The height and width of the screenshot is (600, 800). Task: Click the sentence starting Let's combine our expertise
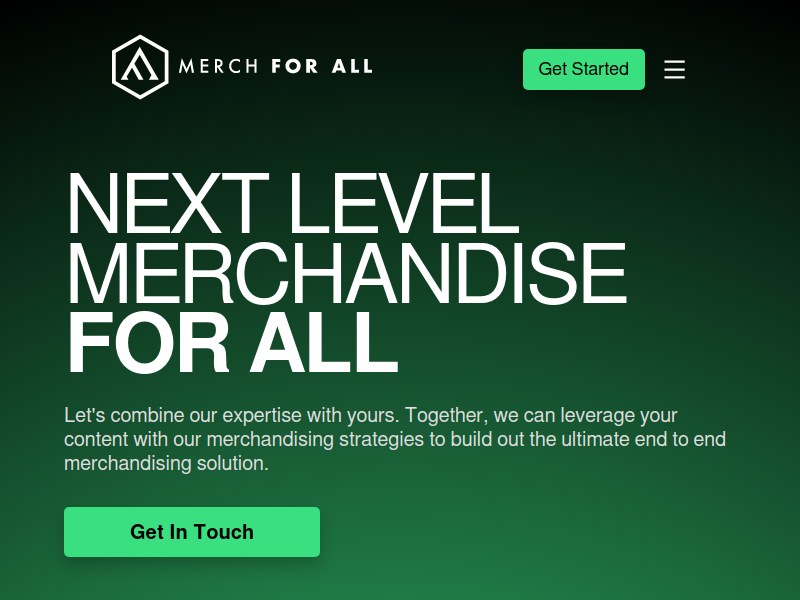tap(232, 415)
